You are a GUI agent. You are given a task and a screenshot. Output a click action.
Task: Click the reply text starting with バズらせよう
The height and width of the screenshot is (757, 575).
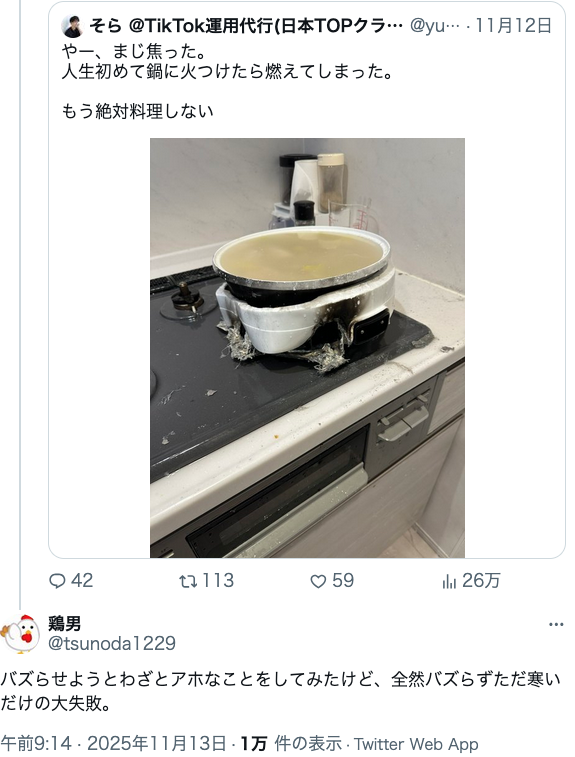coord(280,691)
